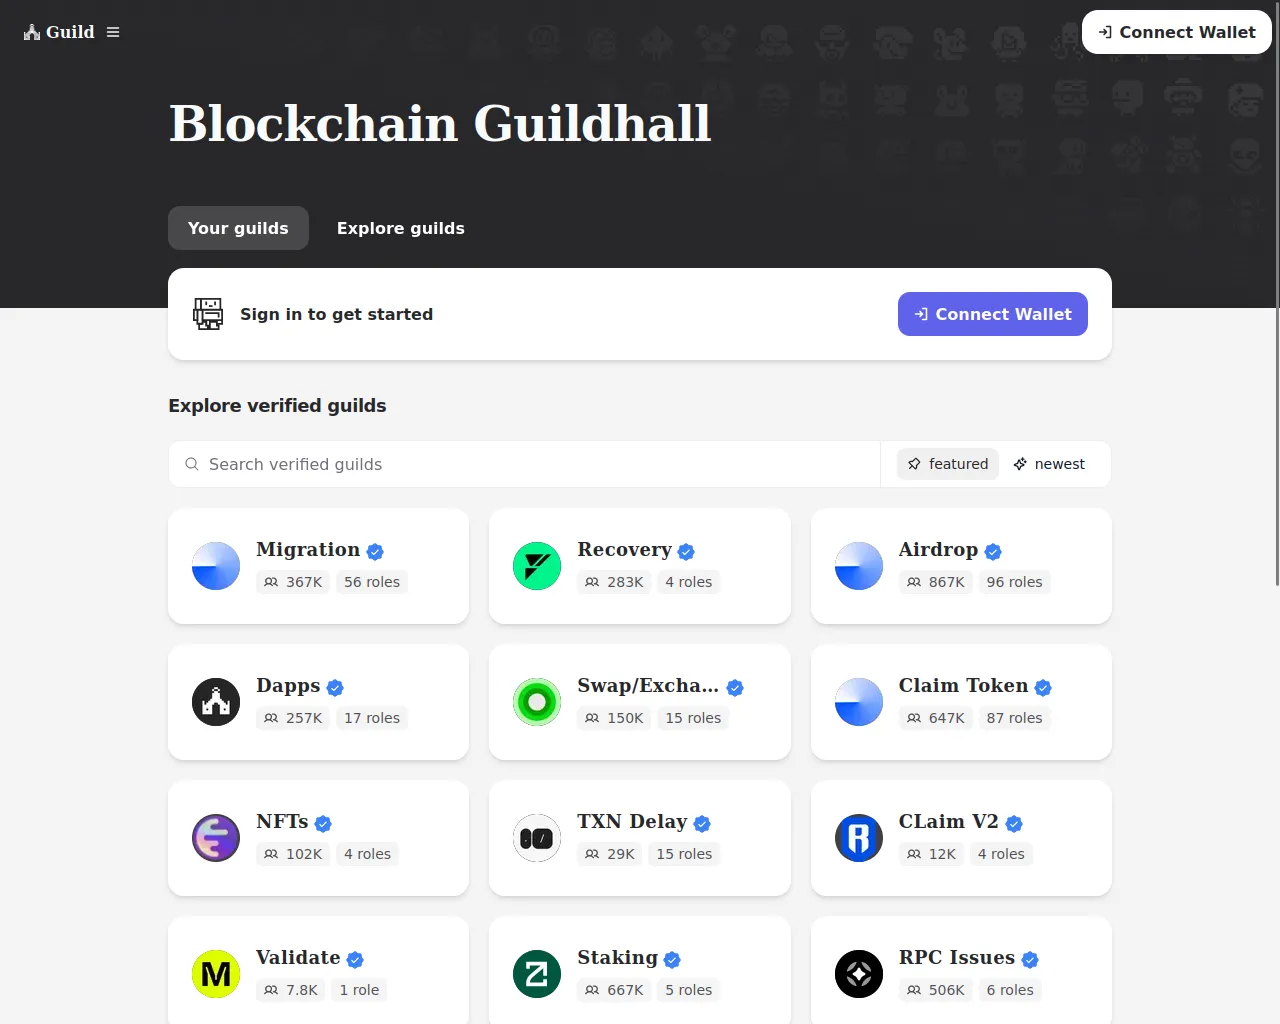Click the Staking green Z logo
Screen dimensions: 1280x1024
click(537, 974)
